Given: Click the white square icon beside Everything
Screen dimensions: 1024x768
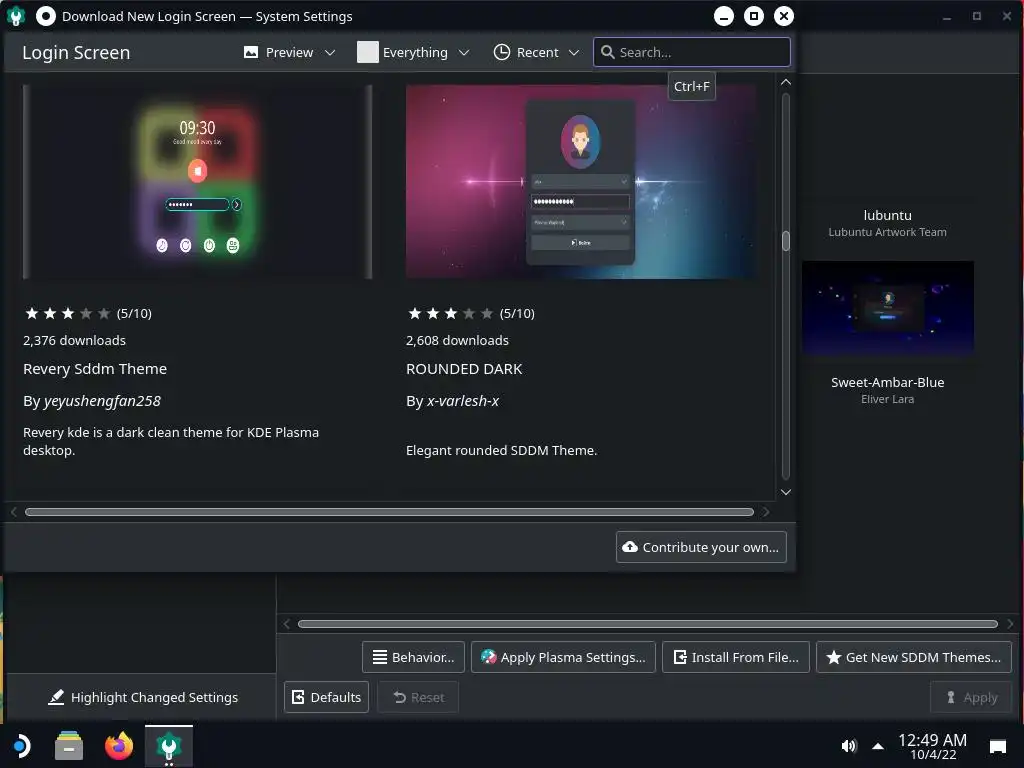Looking at the screenshot, I should [368, 52].
